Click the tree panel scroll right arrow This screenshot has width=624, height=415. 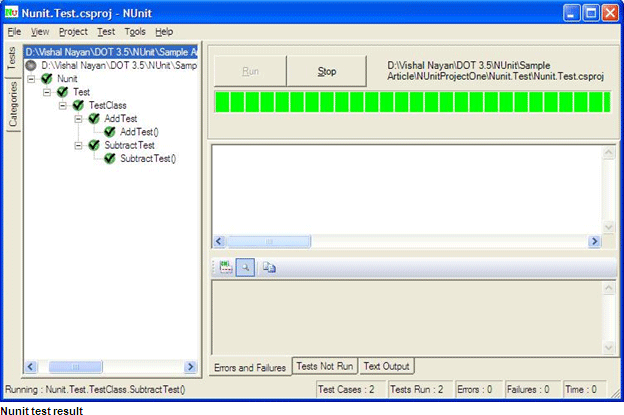(191, 367)
